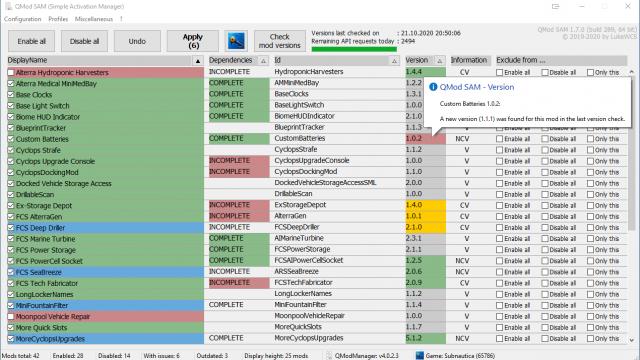Click the green 5.1.2 version cell
This screenshot has height=360, width=640.
(x=425, y=338)
